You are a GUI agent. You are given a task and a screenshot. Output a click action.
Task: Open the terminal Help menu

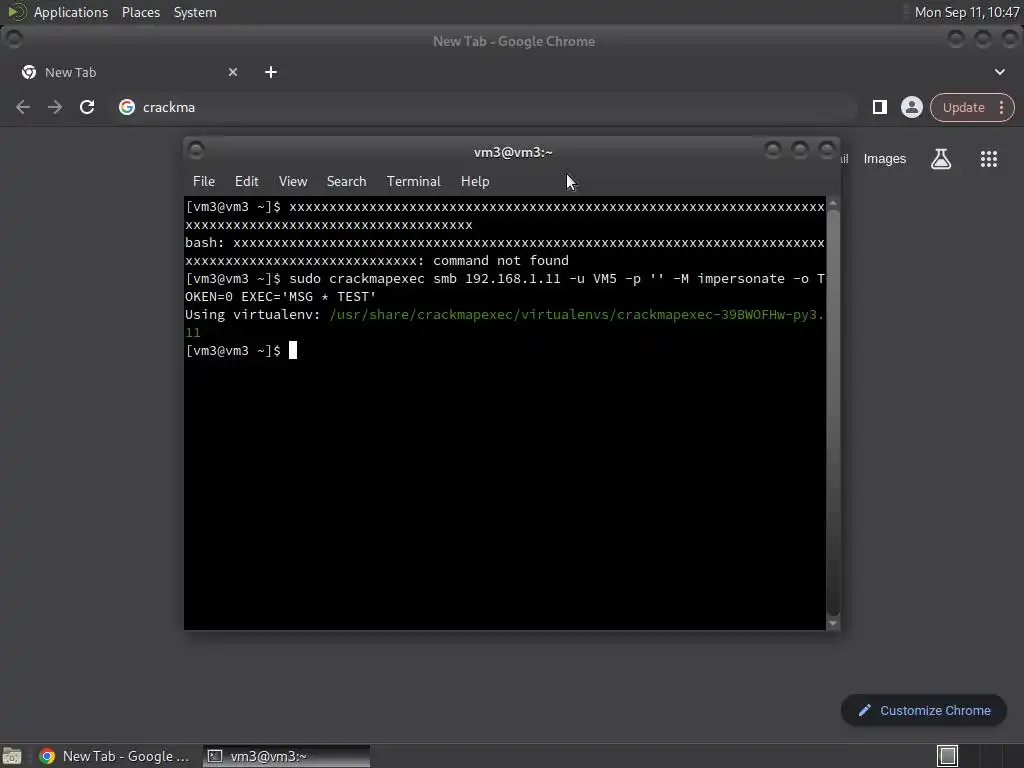tap(475, 182)
